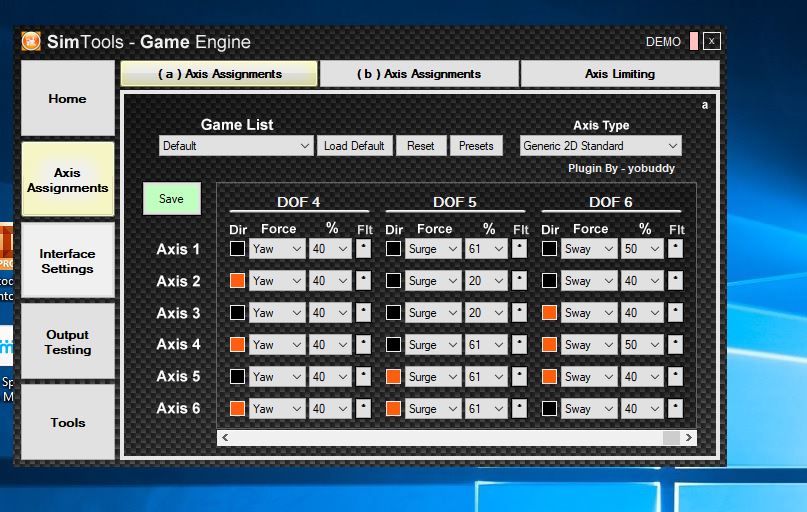The height and width of the screenshot is (512, 807).
Task: Toggle Axis 1 DOF 4 Flt checkbox
Action: click(x=363, y=249)
